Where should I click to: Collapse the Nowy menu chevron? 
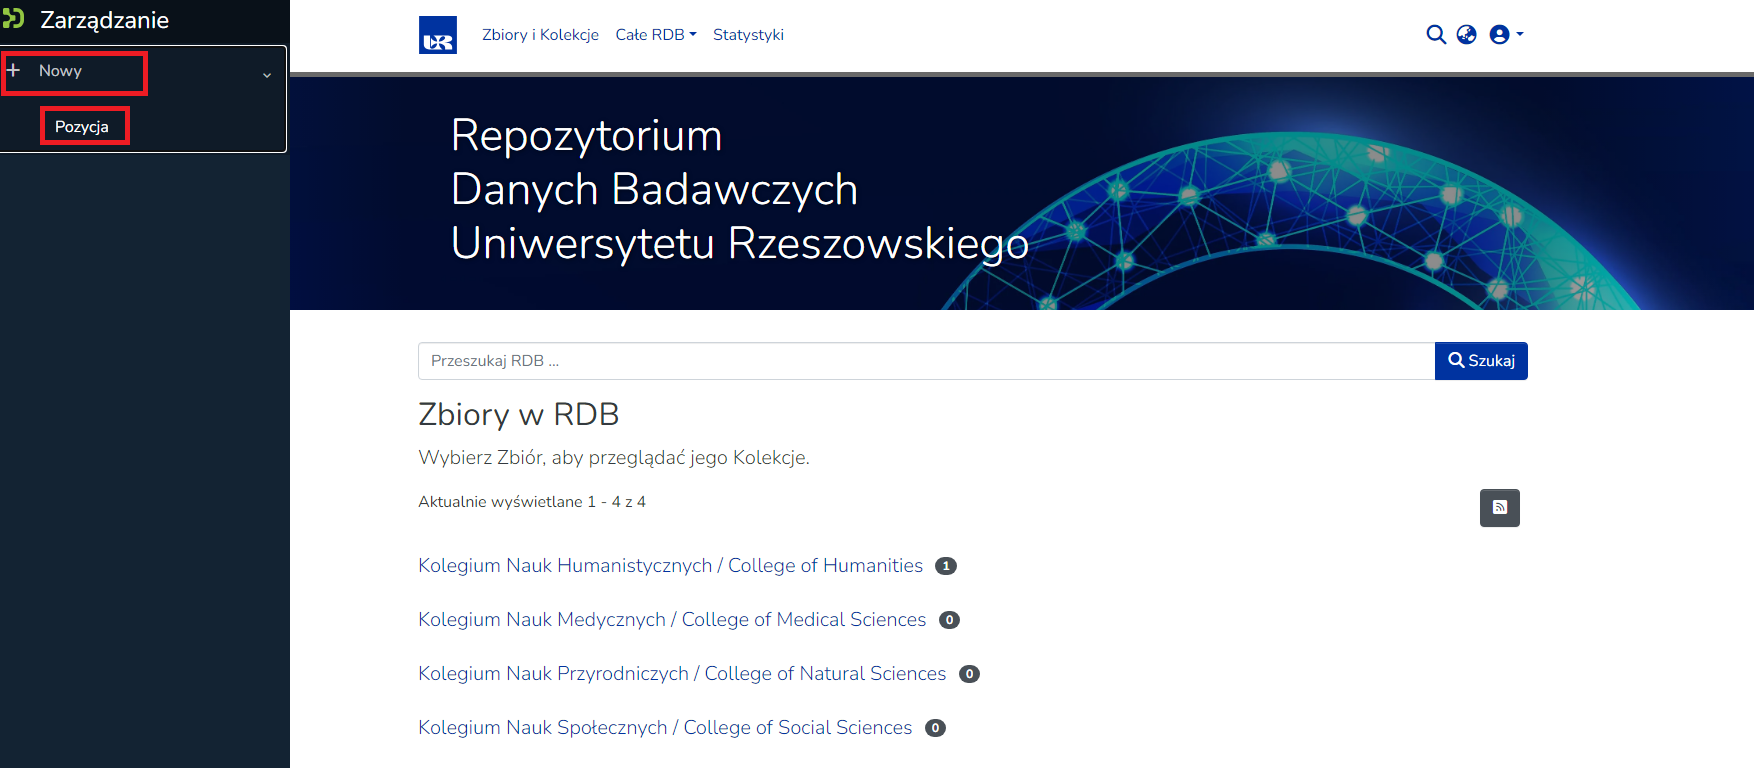[267, 75]
